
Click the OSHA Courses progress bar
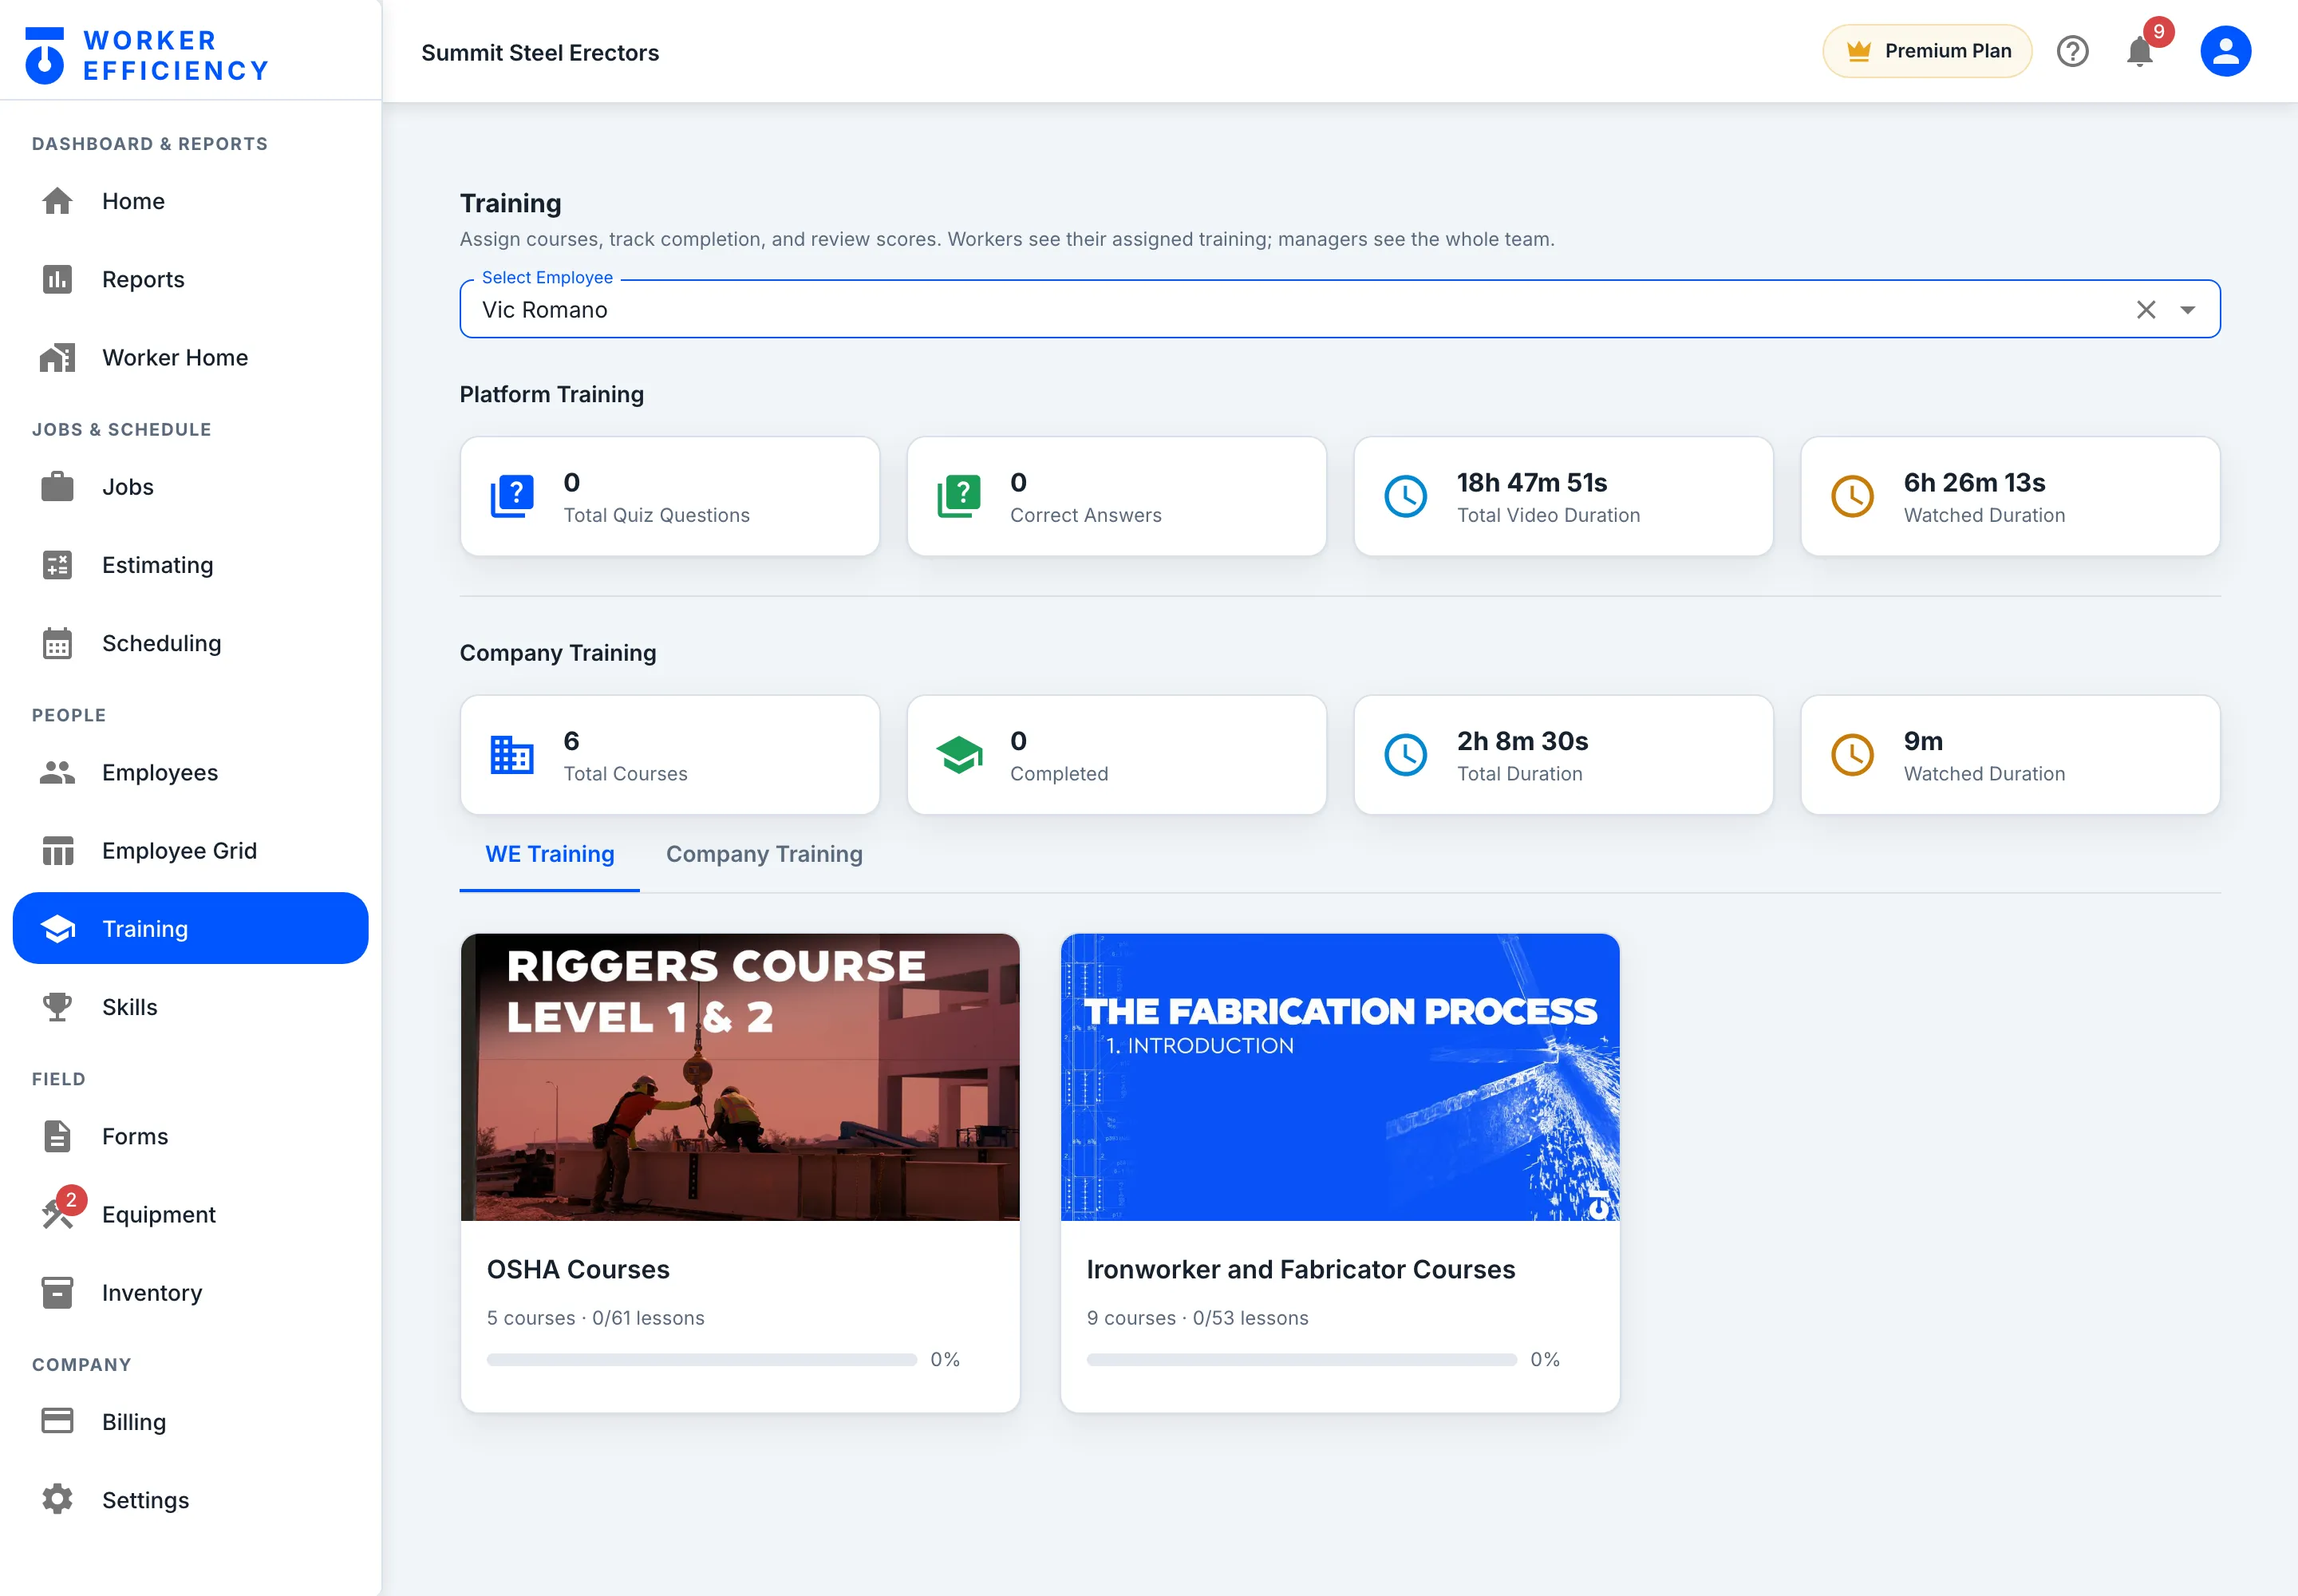702,1360
